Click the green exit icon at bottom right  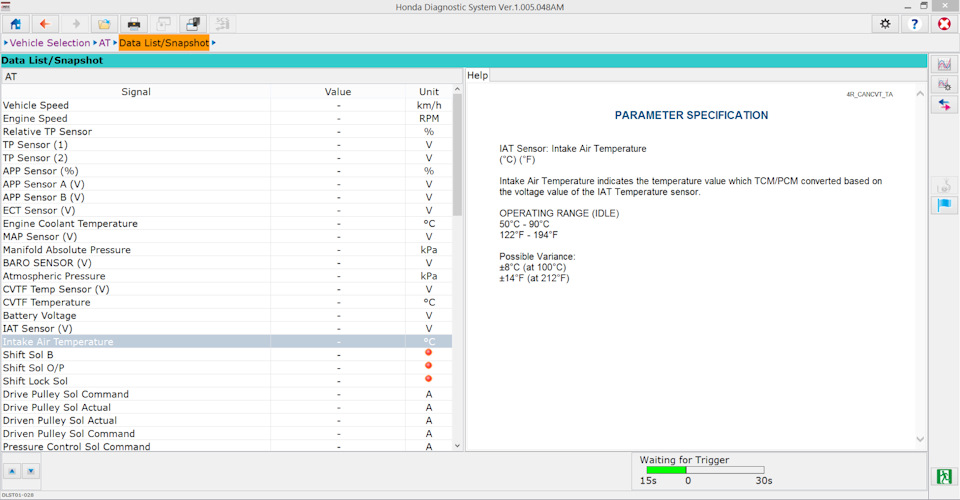tap(943, 476)
